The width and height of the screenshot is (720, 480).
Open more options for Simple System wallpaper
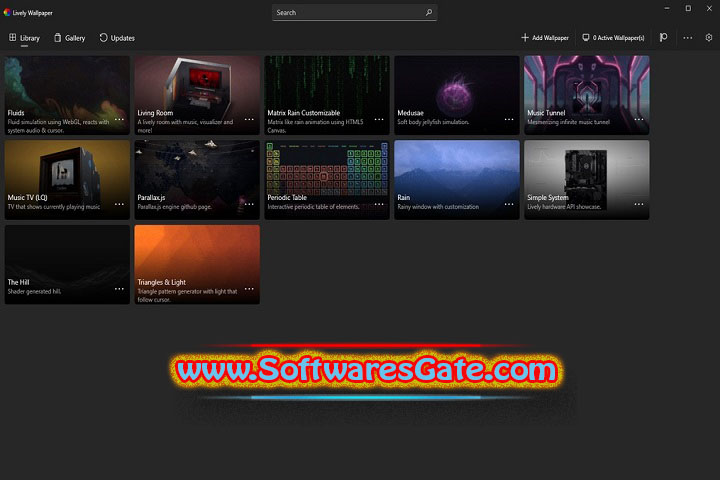(x=639, y=204)
